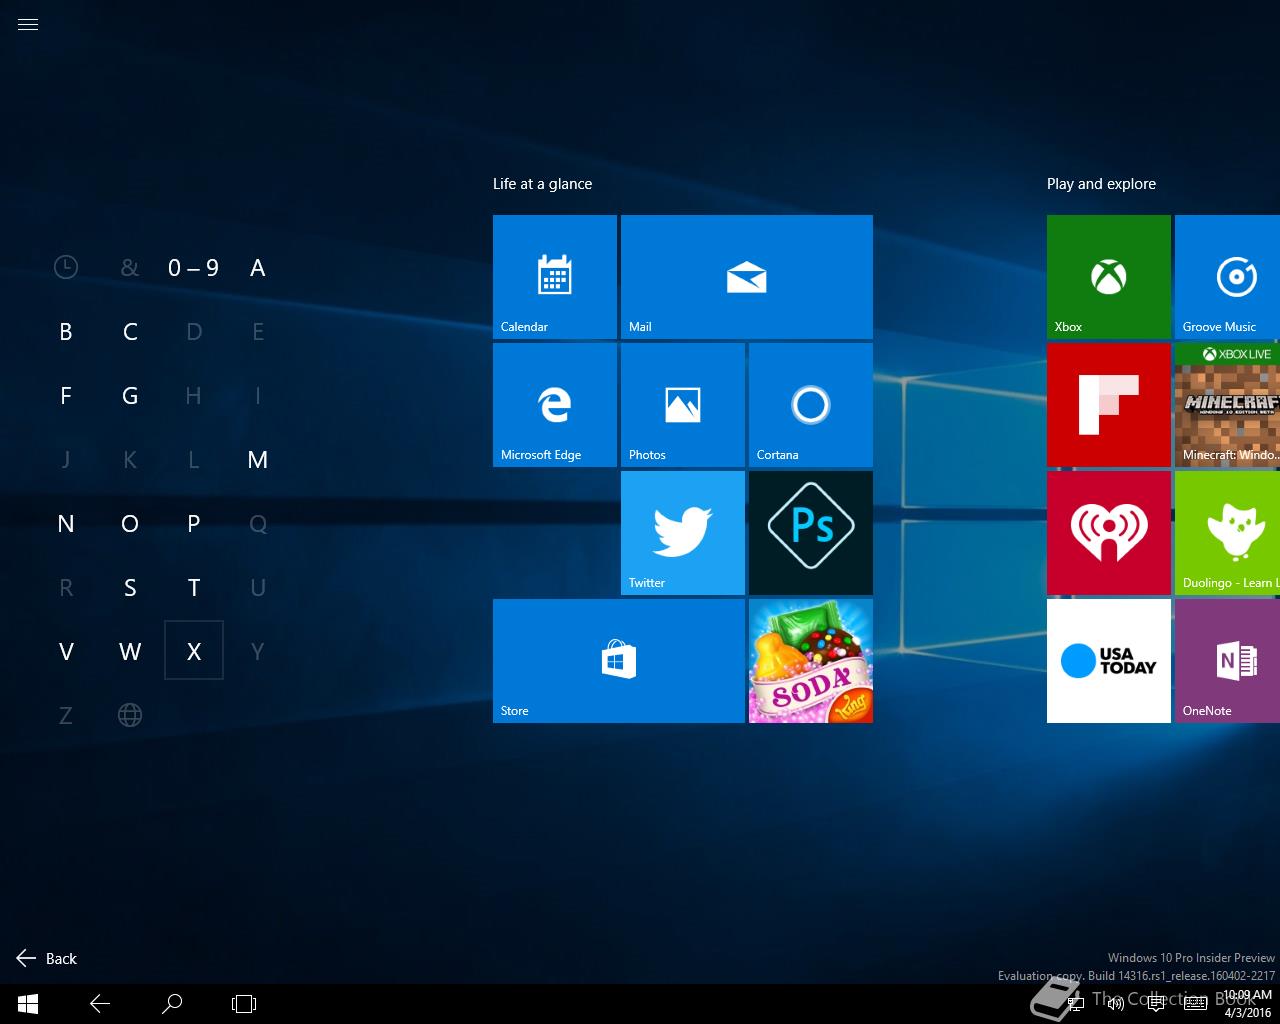Open the Xbox tile
Viewport: 1280px width, 1024px height.
(1109, 277)
